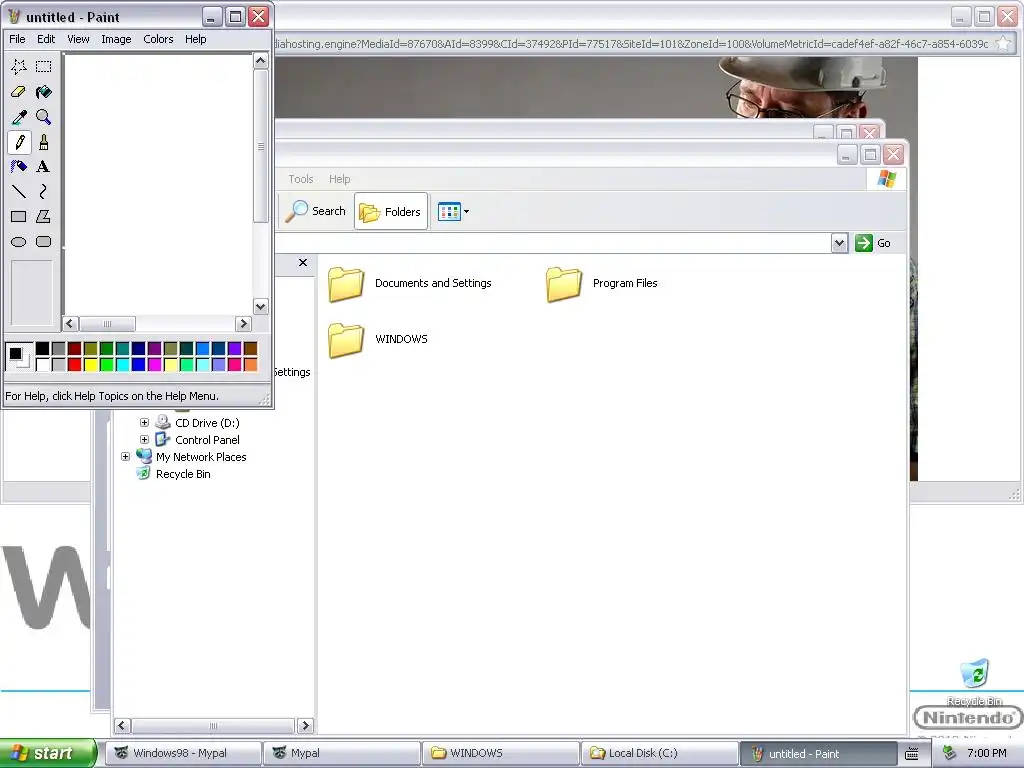The image size is (1024, 768).
Task: Select the Free-Form Select tool in Paint
Action: pyautogui.click(x=19, y=66)
